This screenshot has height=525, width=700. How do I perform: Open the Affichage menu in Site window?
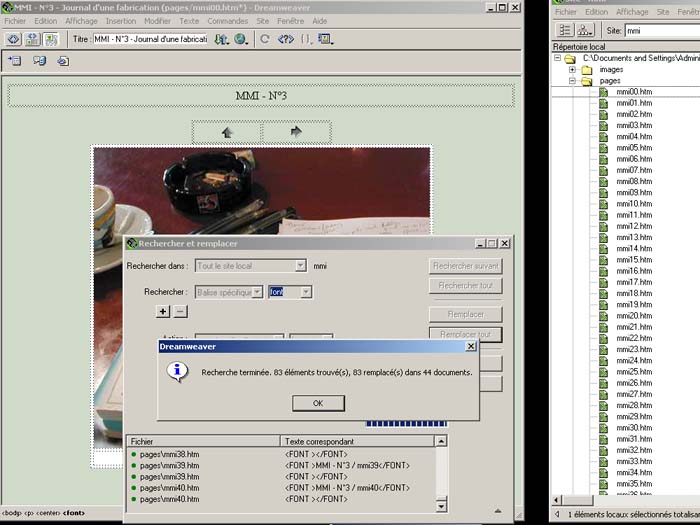coord(632,12)
